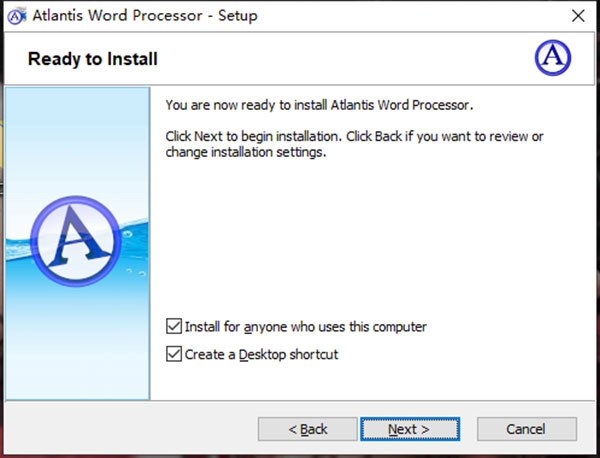Click the 'Click Next to begin installation' paragraph
Image resolution: width=600 pixels, height=458 pixels.
(x=354, y=144)
